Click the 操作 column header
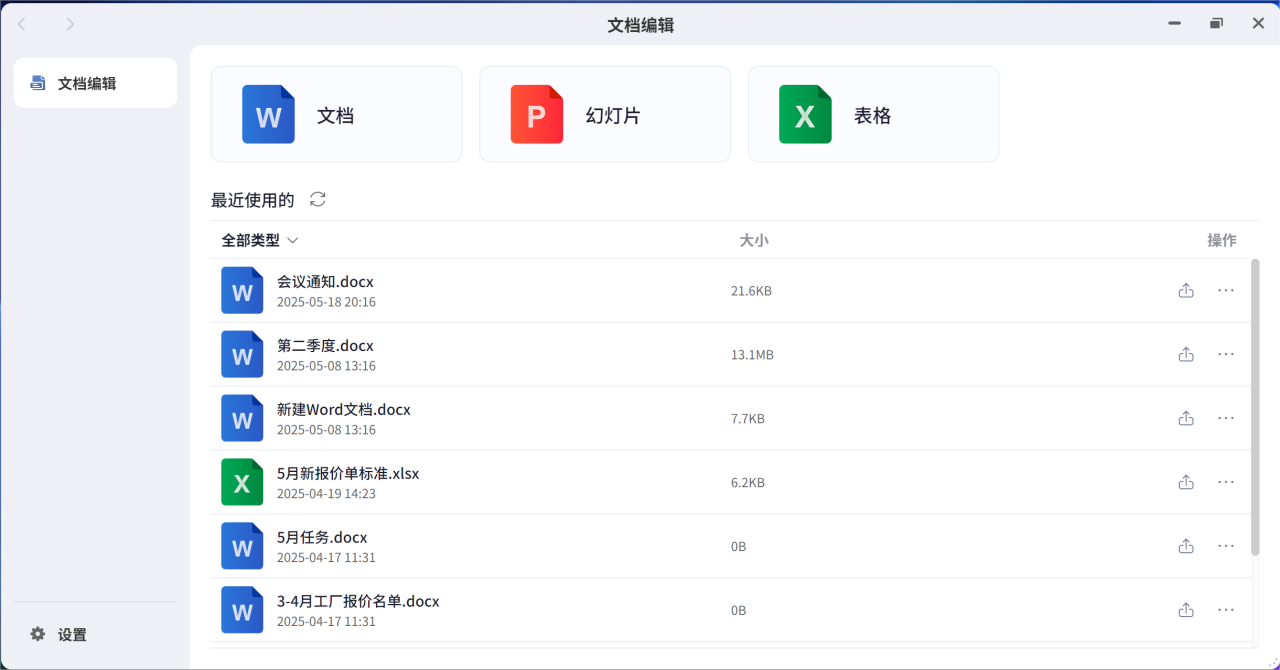 (1221, 240)
